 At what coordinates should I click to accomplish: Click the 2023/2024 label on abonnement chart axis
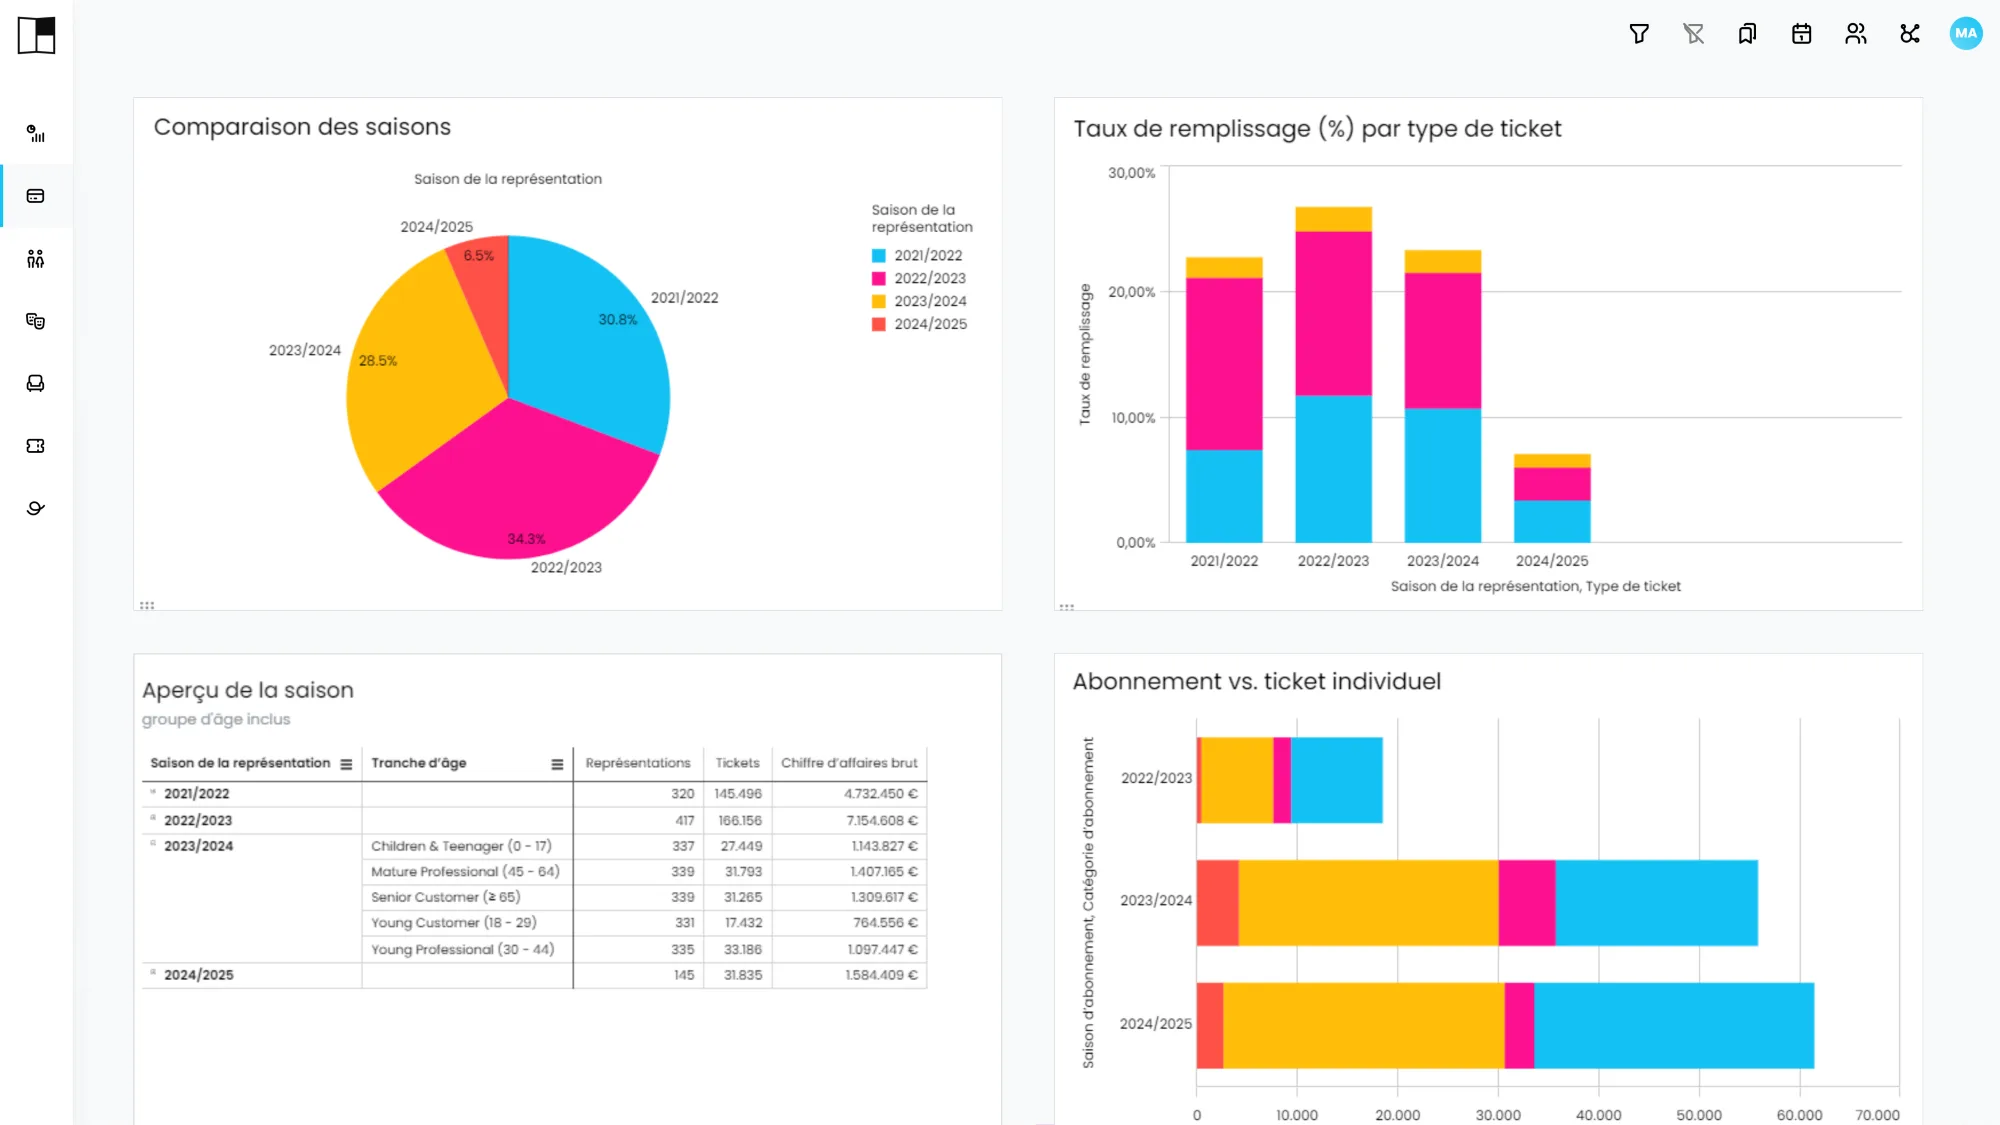tap(1156, 901)
